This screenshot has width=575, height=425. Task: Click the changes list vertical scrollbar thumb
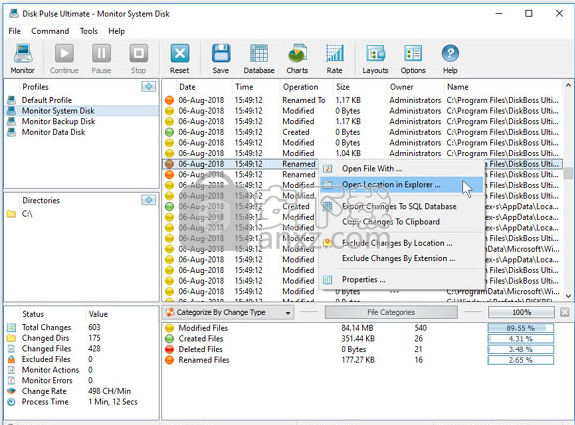click(x=568, y=173)
